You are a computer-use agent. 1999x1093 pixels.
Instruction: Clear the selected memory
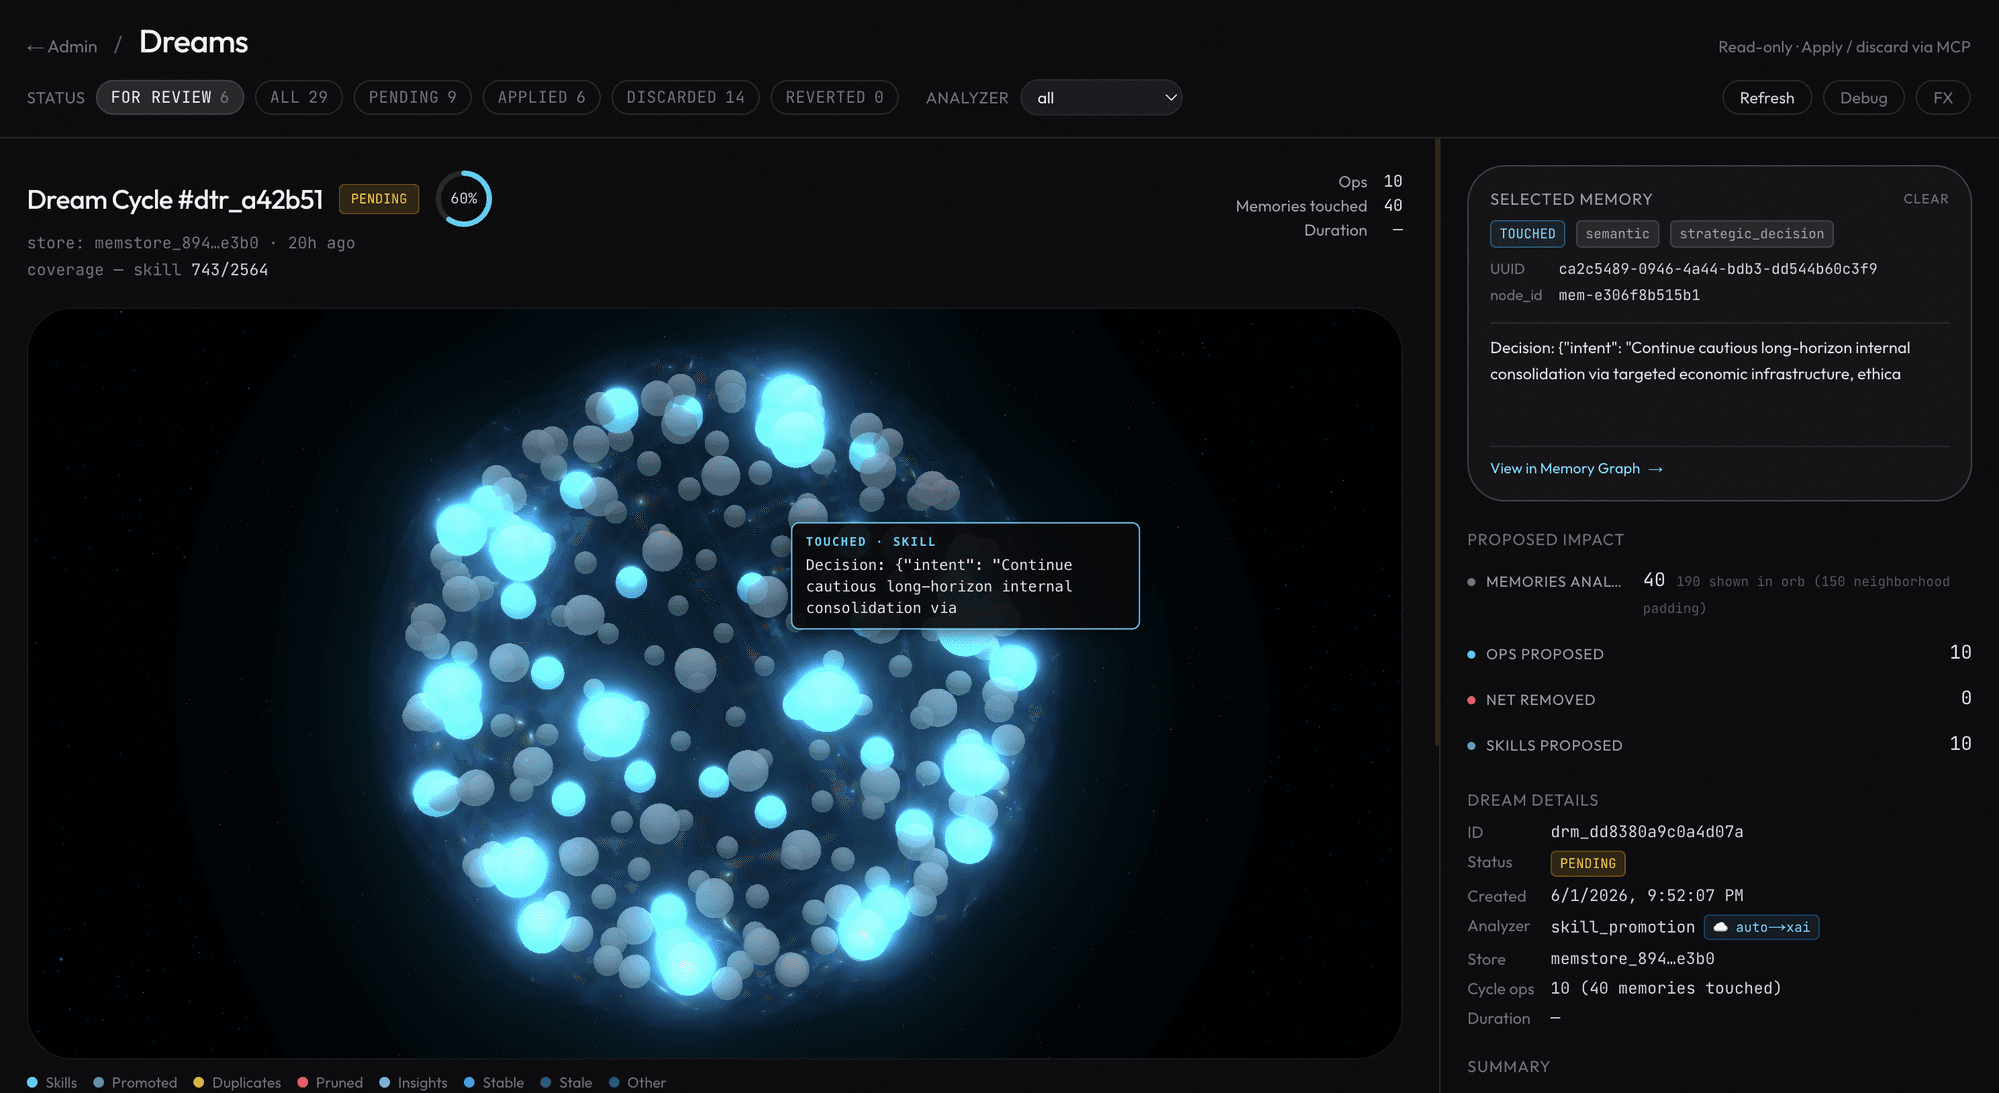click(1926, 199)
